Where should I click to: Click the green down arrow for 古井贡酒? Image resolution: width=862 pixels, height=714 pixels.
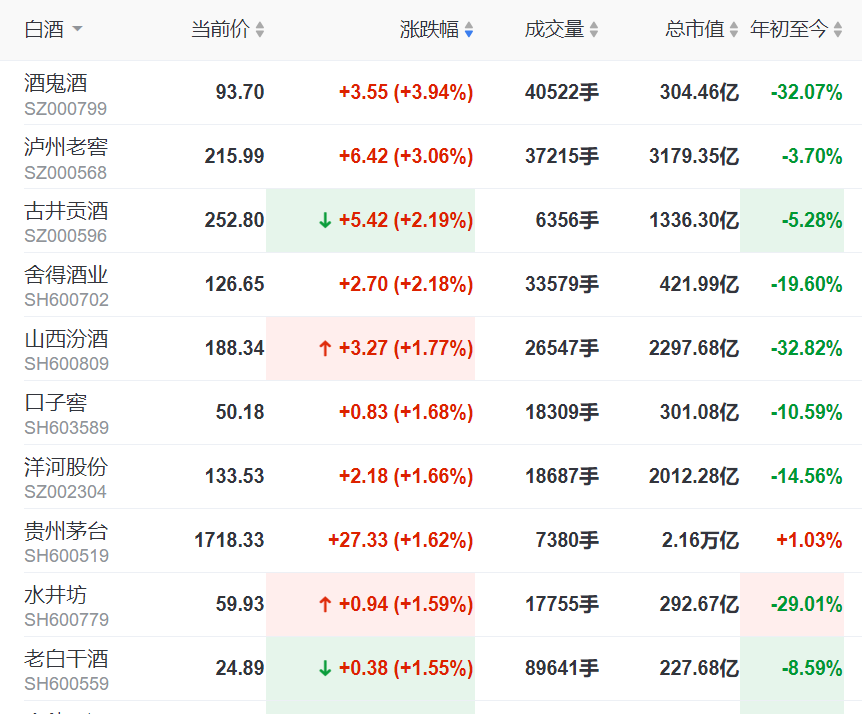[325, 220]
